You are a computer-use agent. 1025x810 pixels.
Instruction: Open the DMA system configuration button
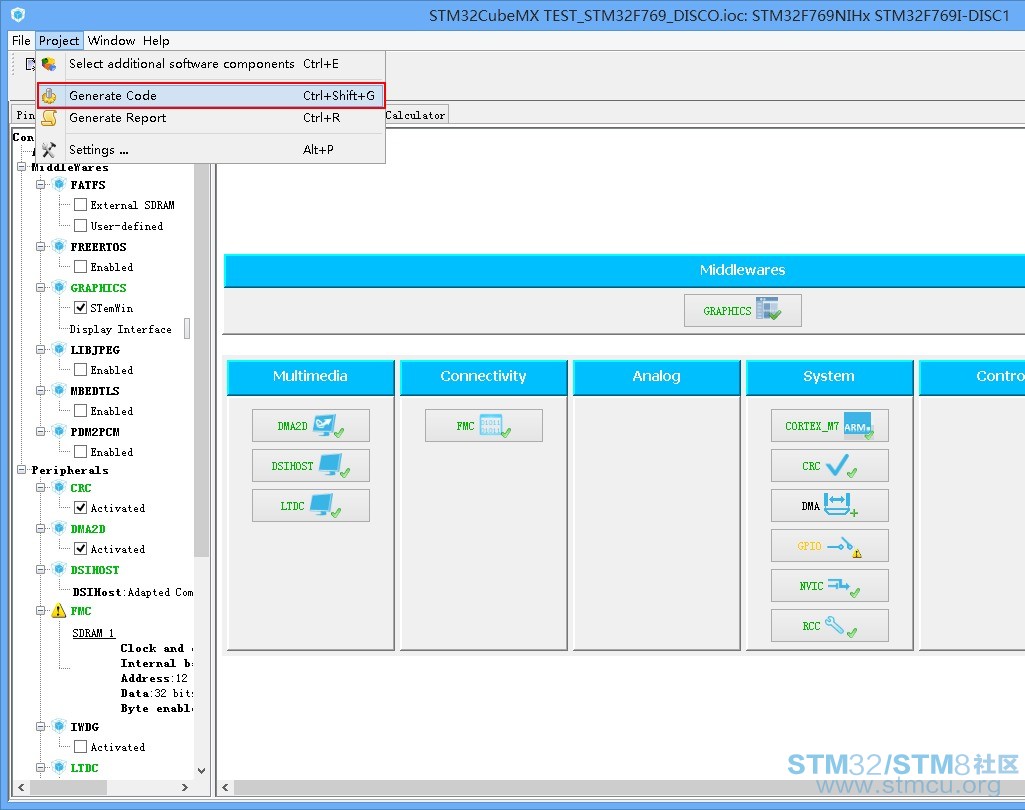[830, 505]
